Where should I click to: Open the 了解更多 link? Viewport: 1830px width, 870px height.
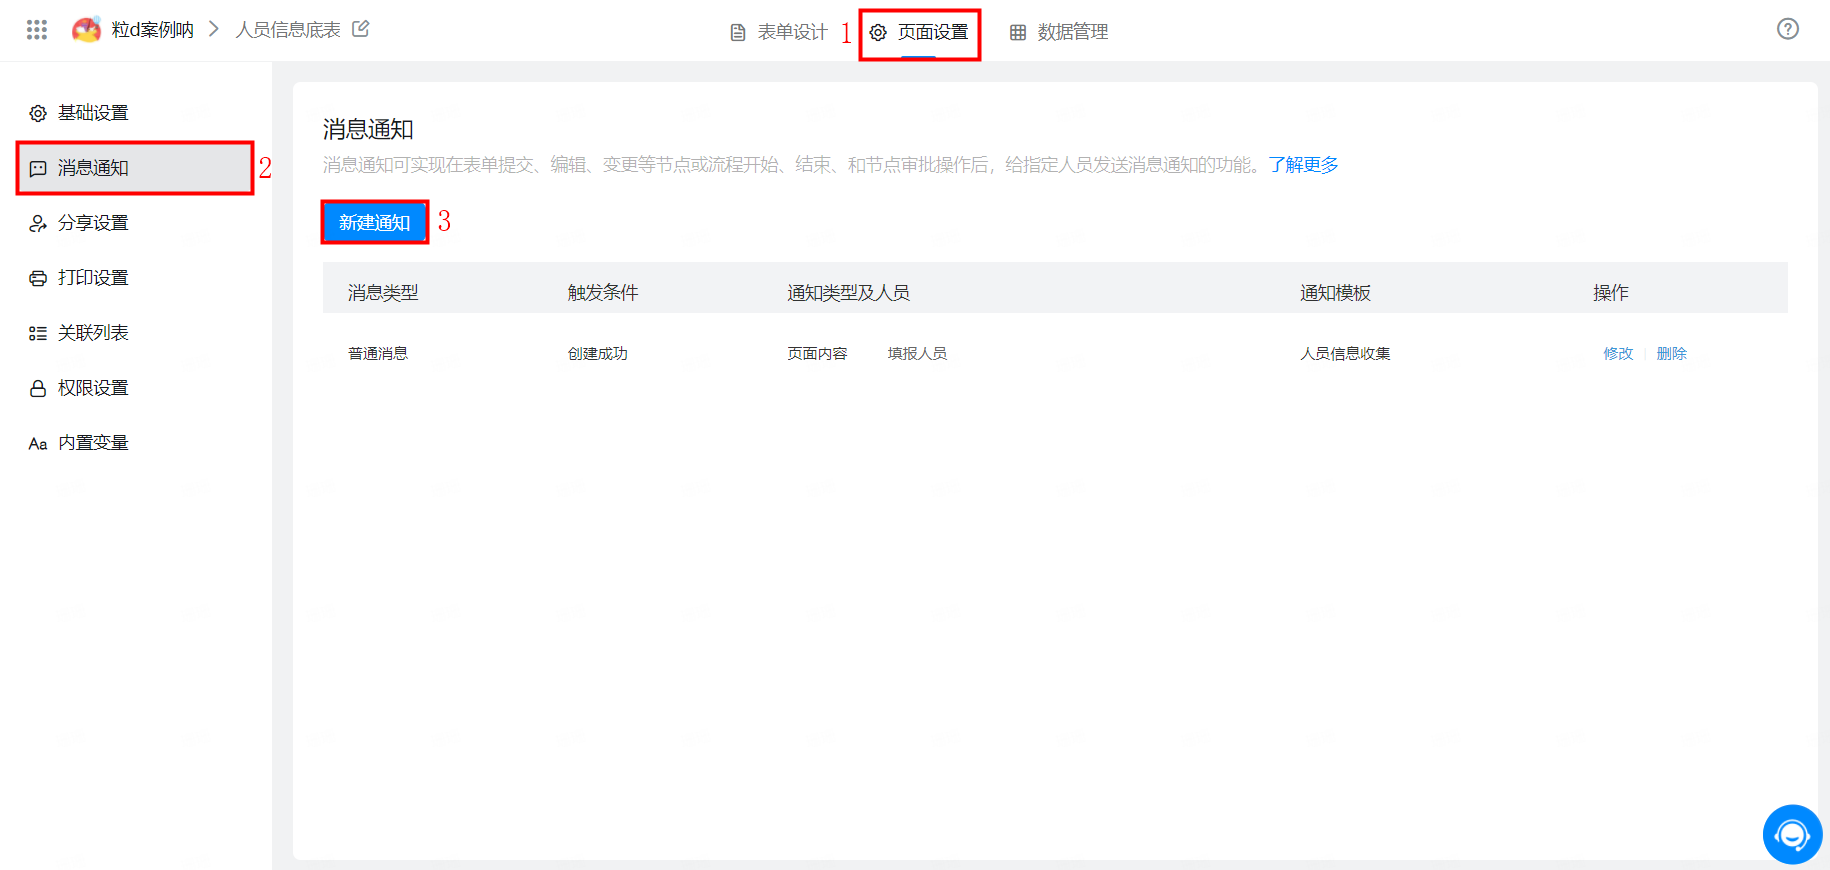[1303, 164]
